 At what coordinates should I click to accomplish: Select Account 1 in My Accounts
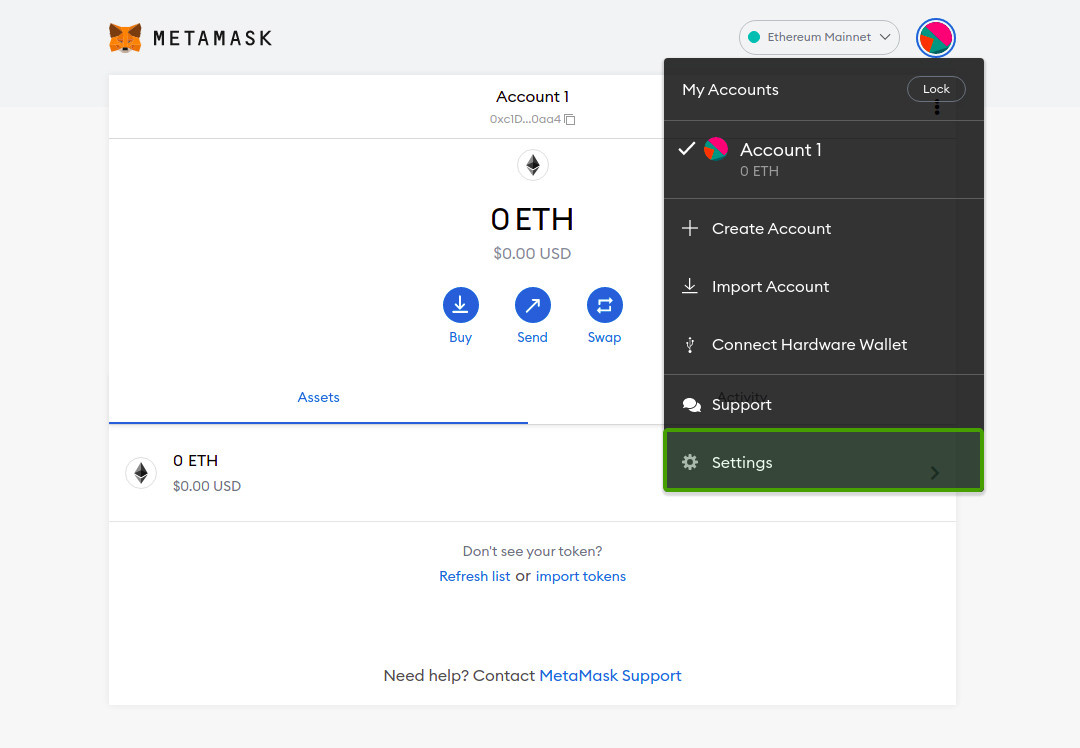(x=823, y=160)
